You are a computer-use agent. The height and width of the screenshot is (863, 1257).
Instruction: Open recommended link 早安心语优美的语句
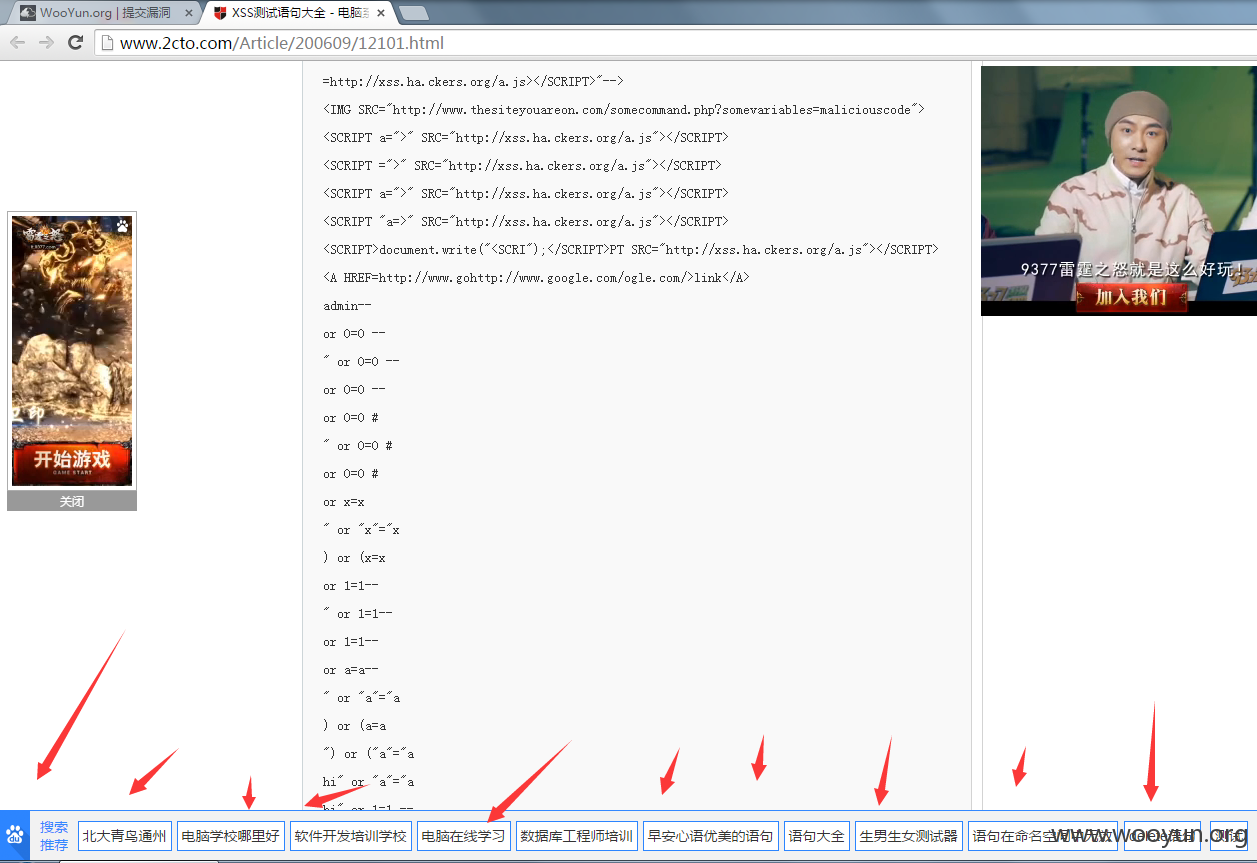711,836
